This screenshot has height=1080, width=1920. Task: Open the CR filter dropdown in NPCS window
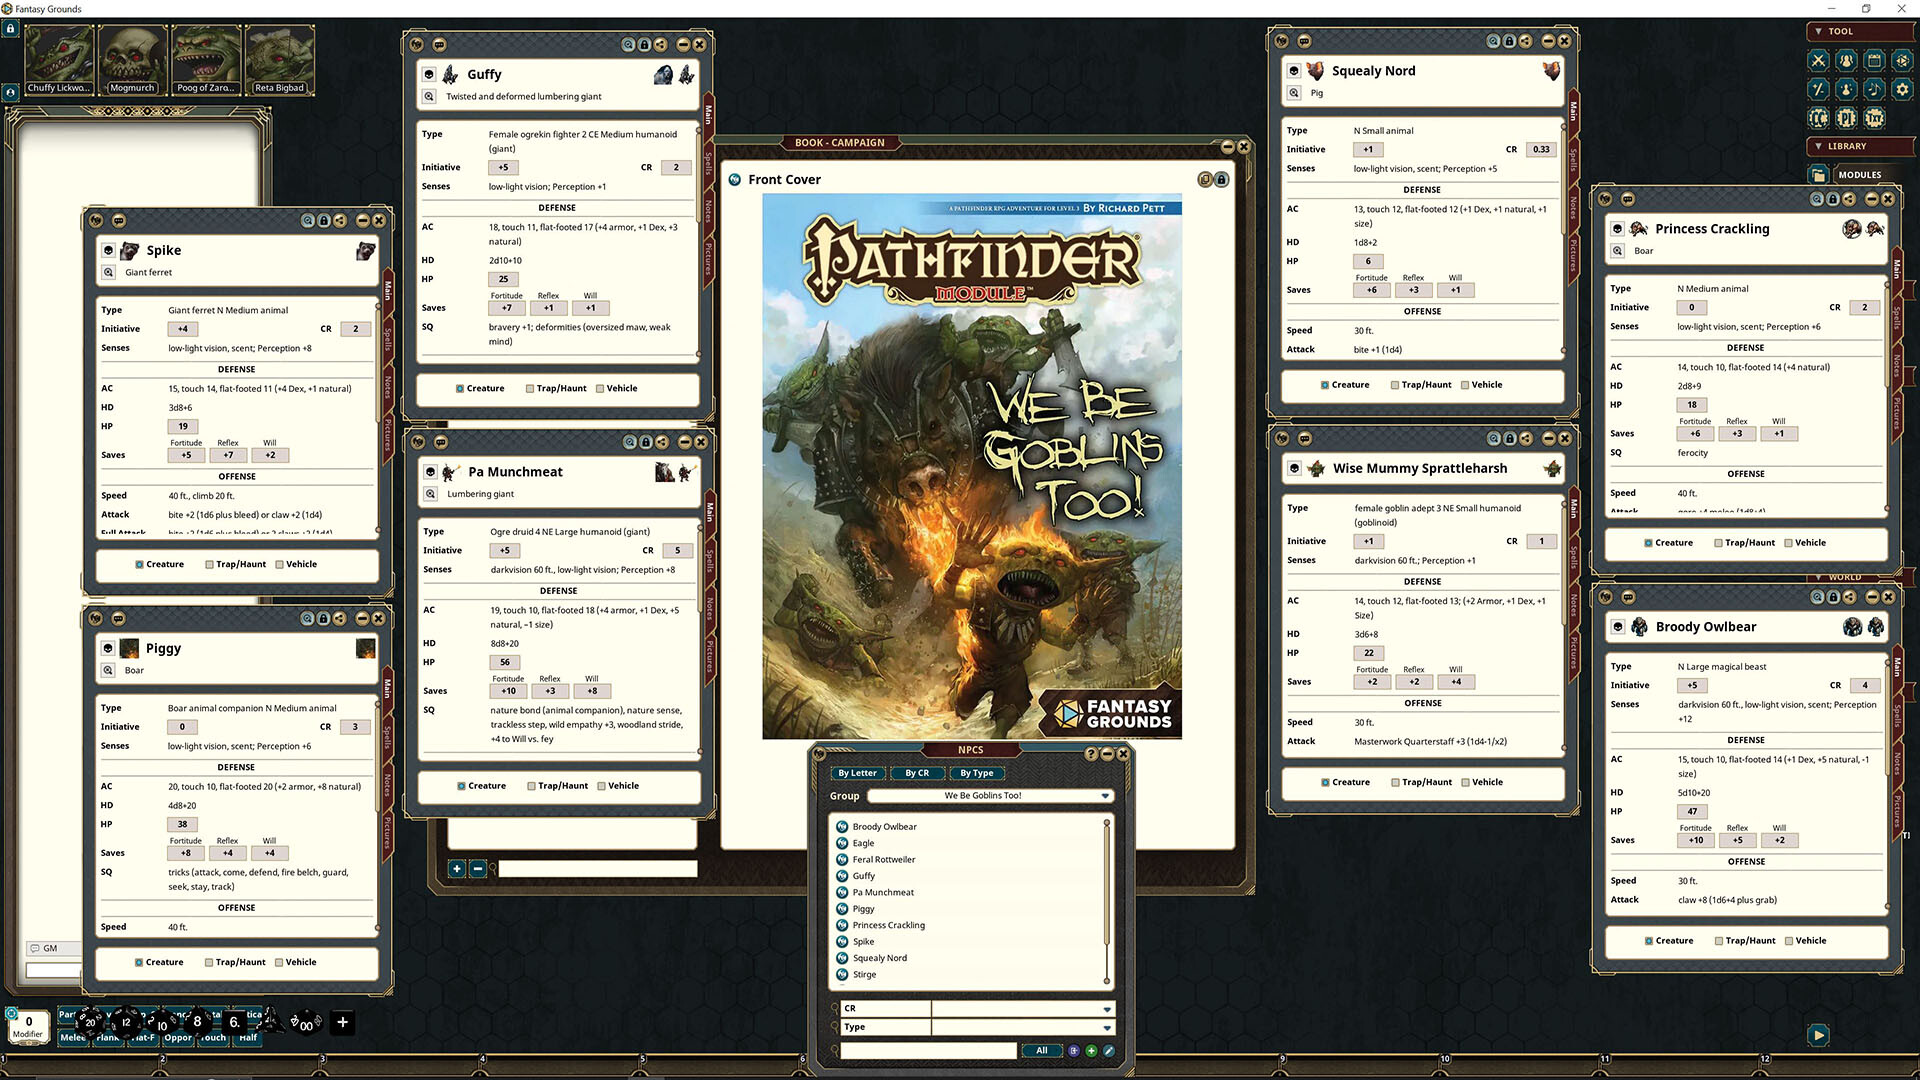pos(1106,1008)
